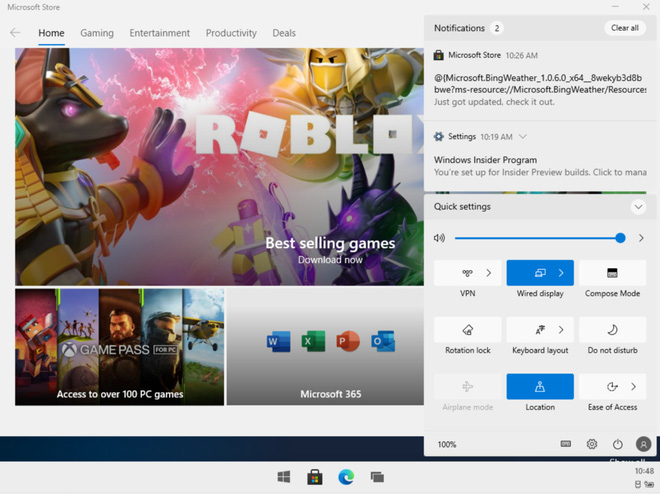Toggle Rotation lock tile
The height and width of the screenshot is (494, 660).
468,330
